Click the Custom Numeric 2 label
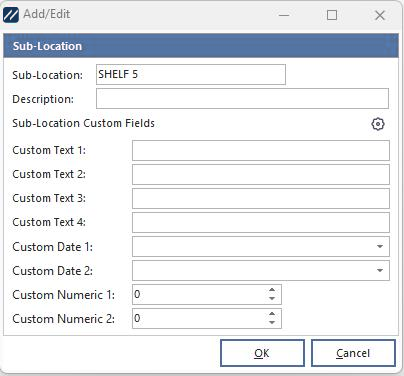This screenshot has width=404, height=376. (x=63, y=319)
